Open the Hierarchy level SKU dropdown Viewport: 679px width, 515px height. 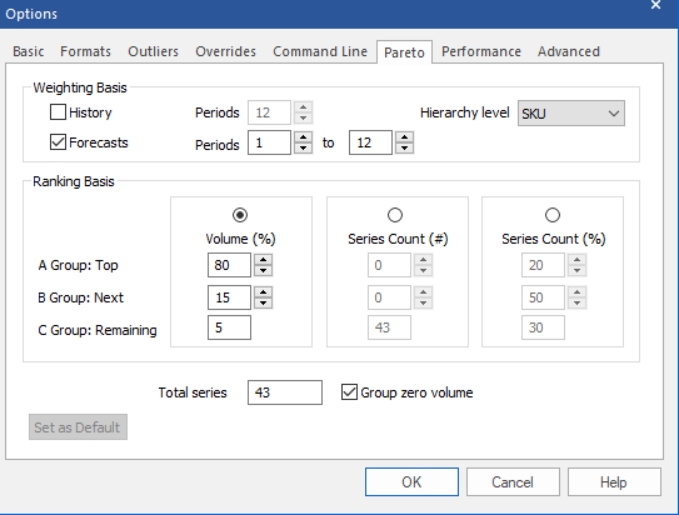click(x=571, y=113)
